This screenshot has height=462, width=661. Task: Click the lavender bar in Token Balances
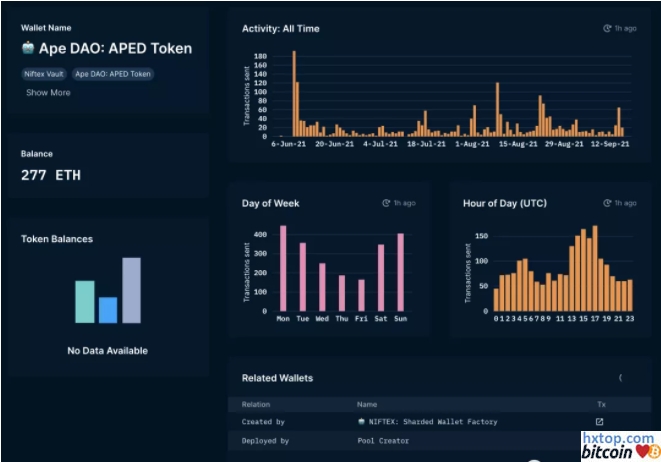click(131, 290)
